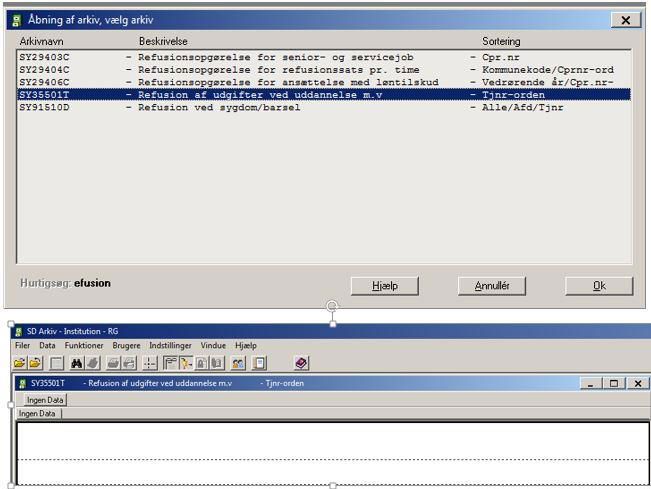The width and height of the screenshot is (651, 489).
Task: Click the crosshair dashed-lines toolbar icon
Action: point(149,363)
